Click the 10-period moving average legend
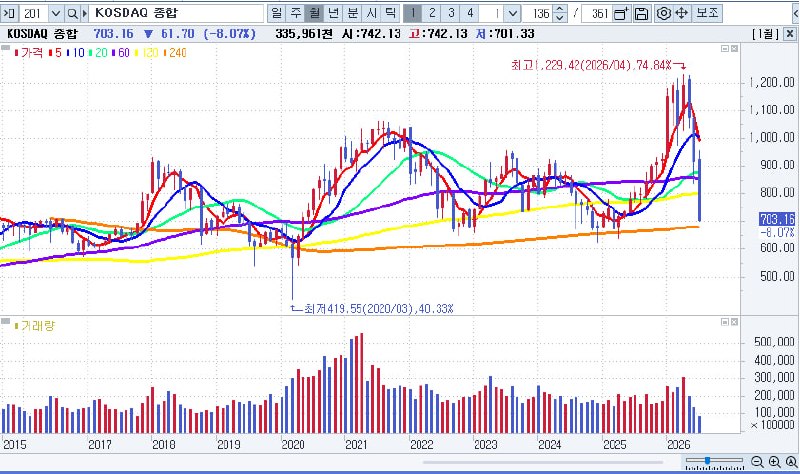Screen dimensions: 800x474 [76, 53]
